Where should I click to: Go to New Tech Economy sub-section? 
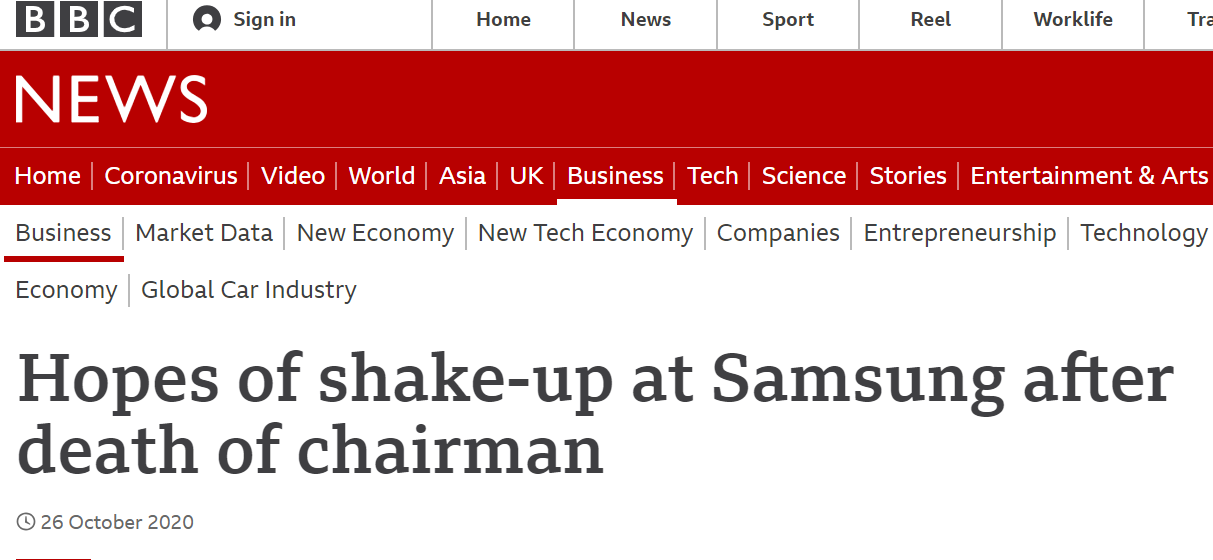(x=585, y=233)
